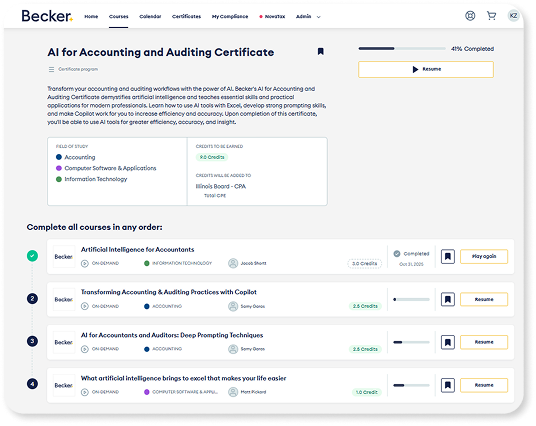Click on-demand play icon for Deep Prompting course
This screenshot has height=426, width=536.
(x=85, y=349)
